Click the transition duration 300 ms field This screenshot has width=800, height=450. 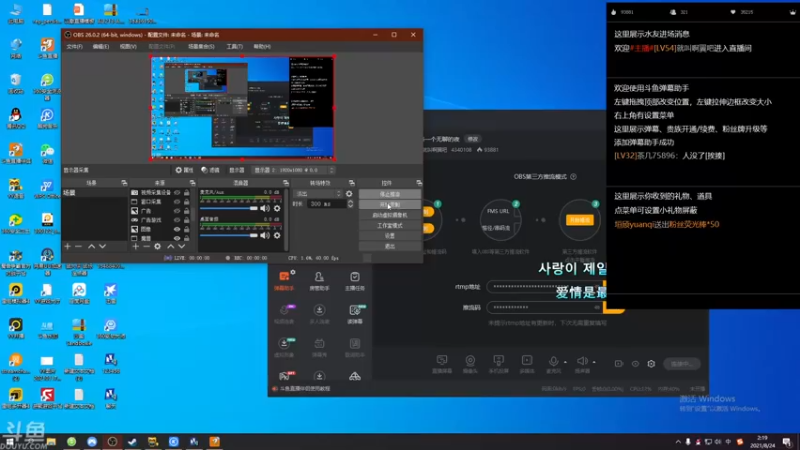click(327, 204)
